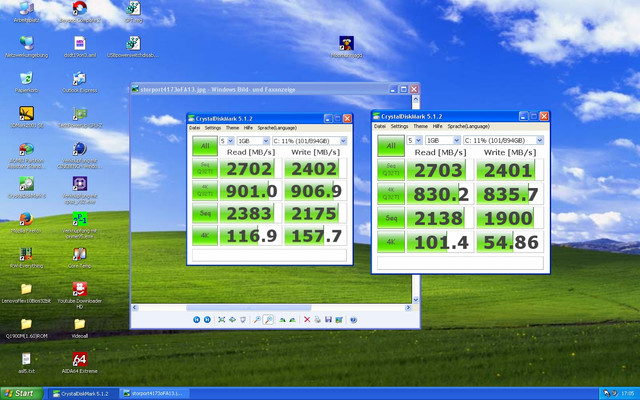Click the 17:05 taskbar clock
The height and width of the screenshot is (400, 640).
pos(628,393)
